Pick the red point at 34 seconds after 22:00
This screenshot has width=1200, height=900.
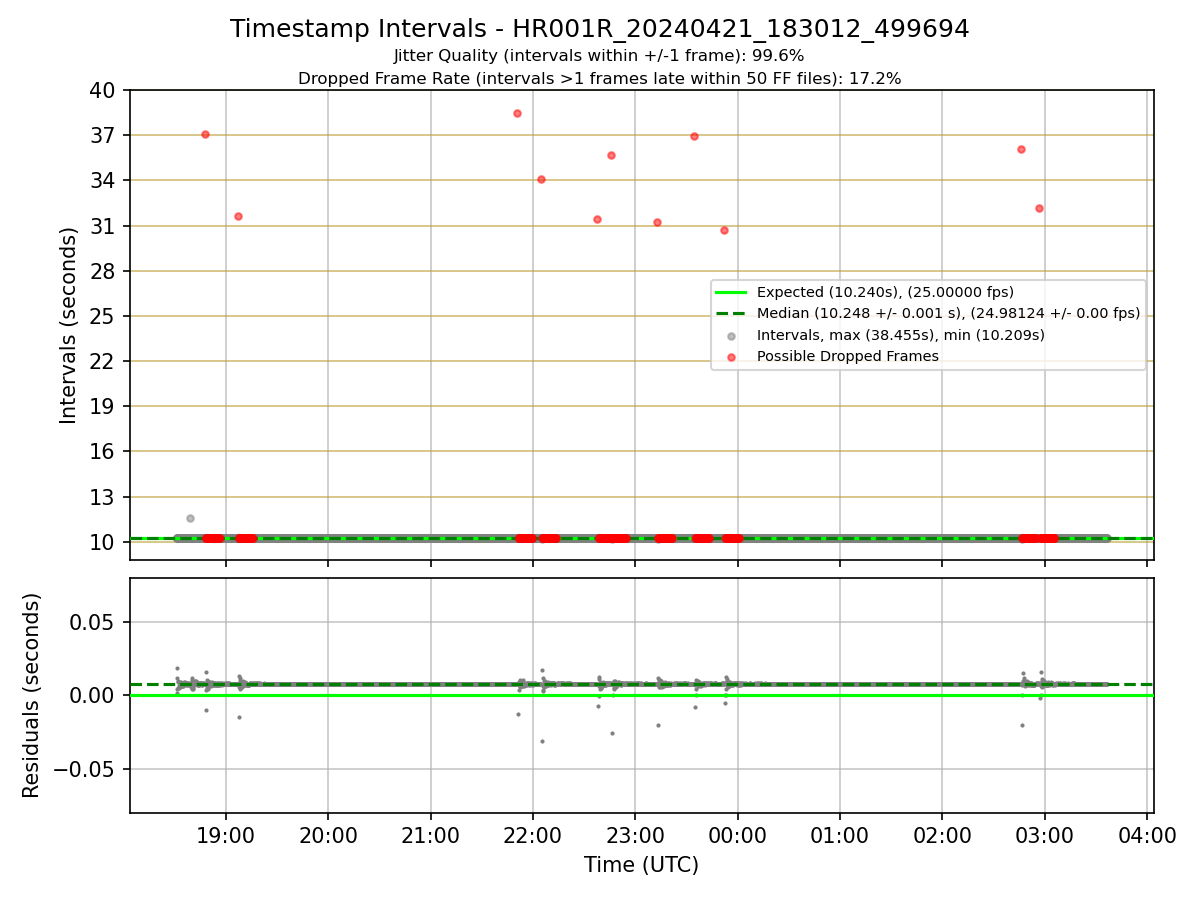[x=541, y=179]
